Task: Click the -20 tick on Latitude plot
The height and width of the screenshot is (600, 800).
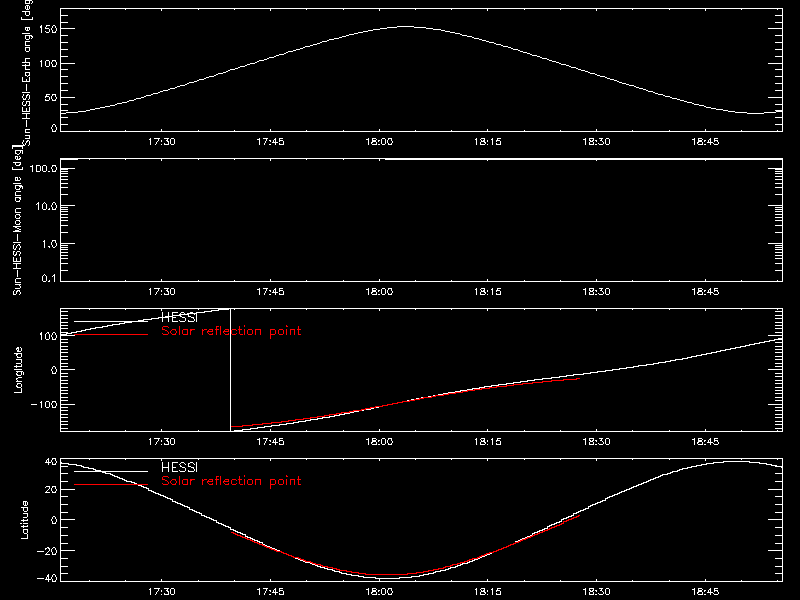Action: (47, 551)
